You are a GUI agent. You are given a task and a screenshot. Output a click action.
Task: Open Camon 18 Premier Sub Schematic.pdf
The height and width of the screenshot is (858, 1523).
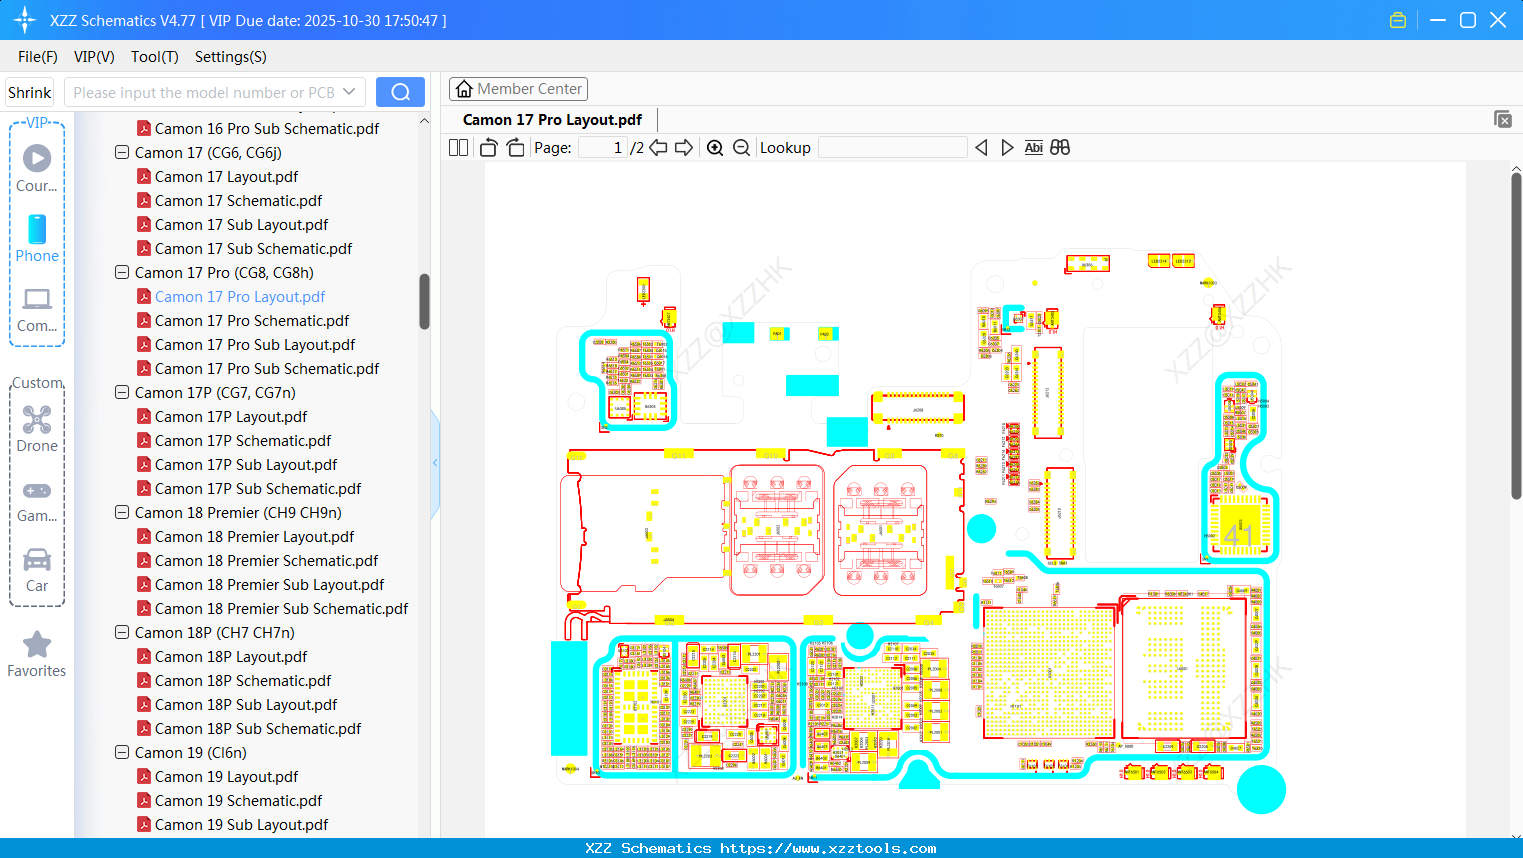click(x=281, y=609)
